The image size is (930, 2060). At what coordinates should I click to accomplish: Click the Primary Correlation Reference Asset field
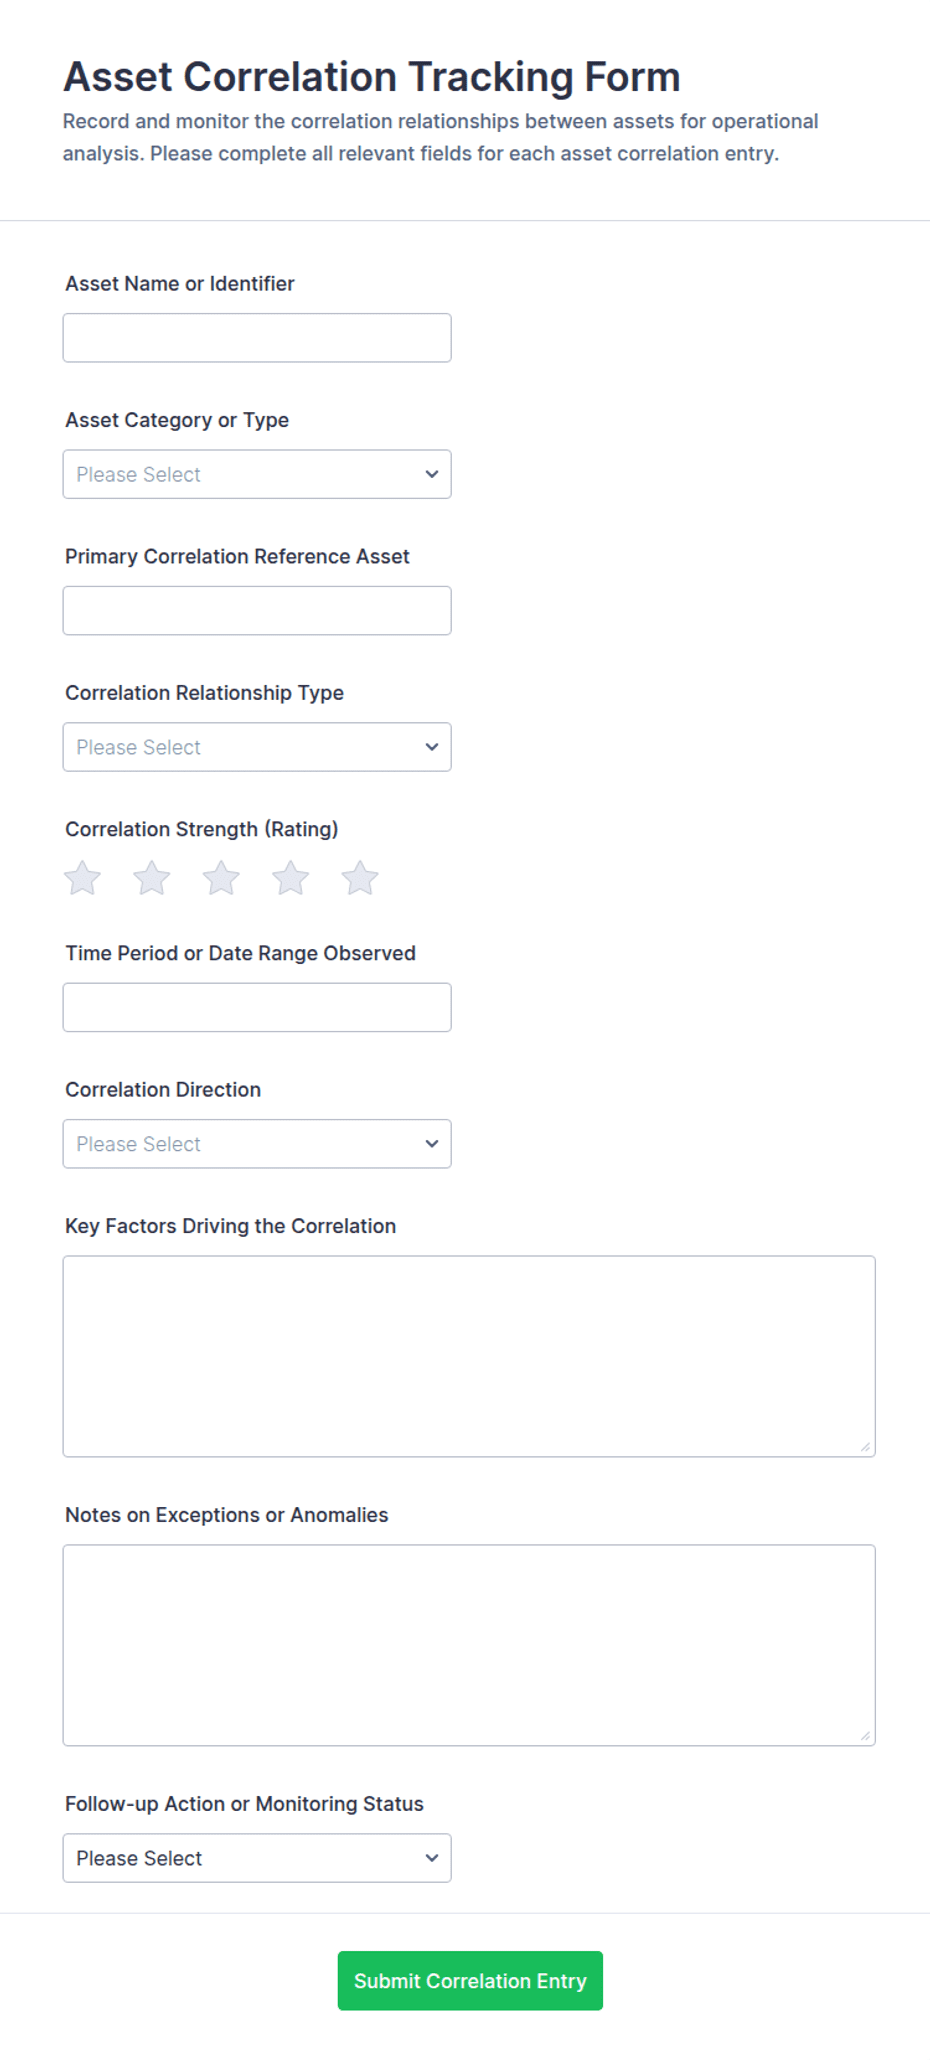click(257, 611)
